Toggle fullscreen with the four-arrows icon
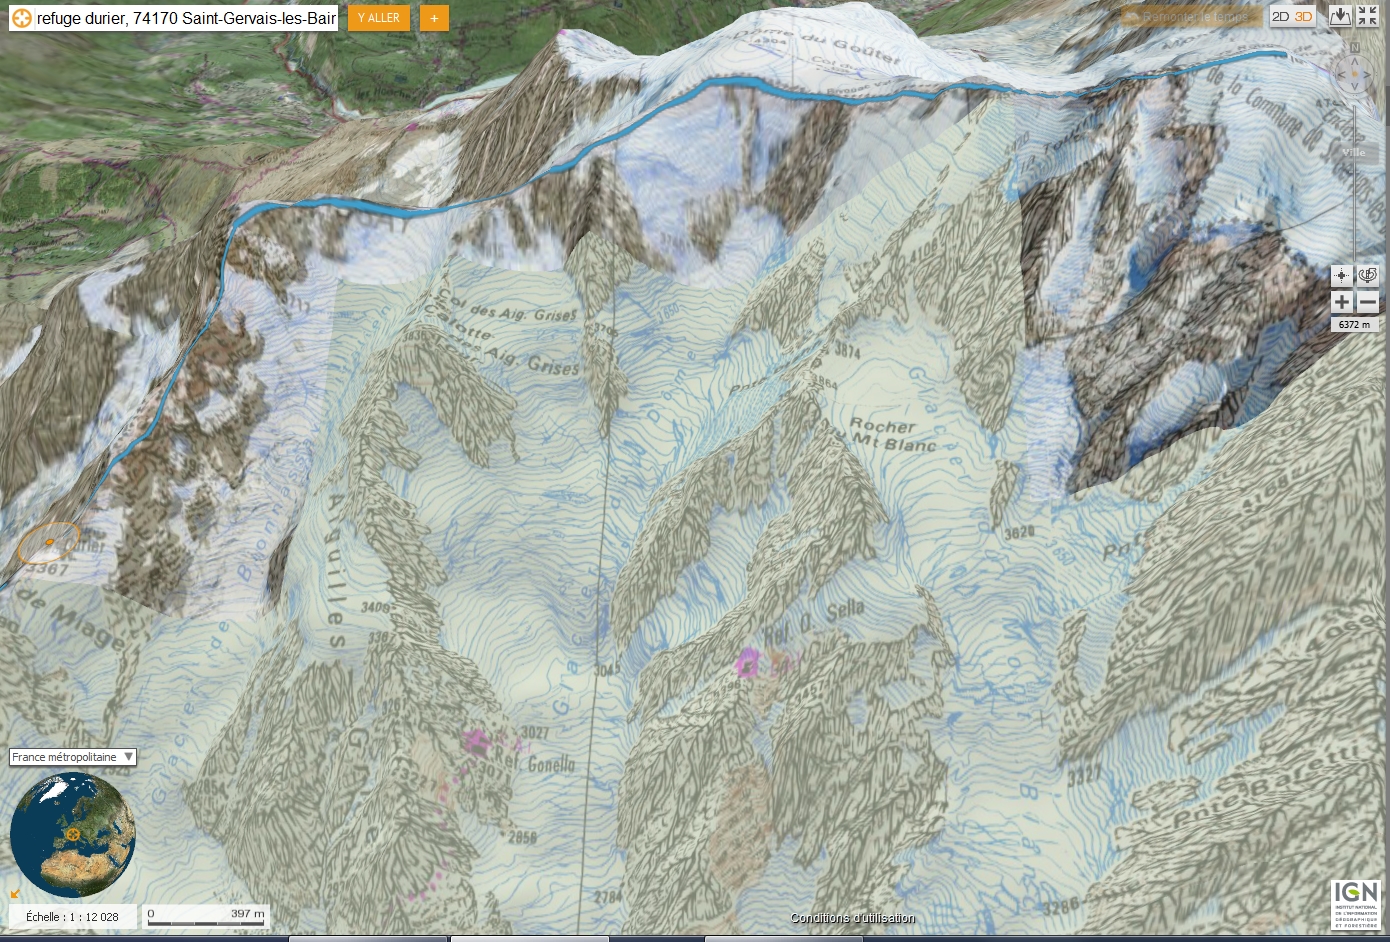 pos(1367,16)
